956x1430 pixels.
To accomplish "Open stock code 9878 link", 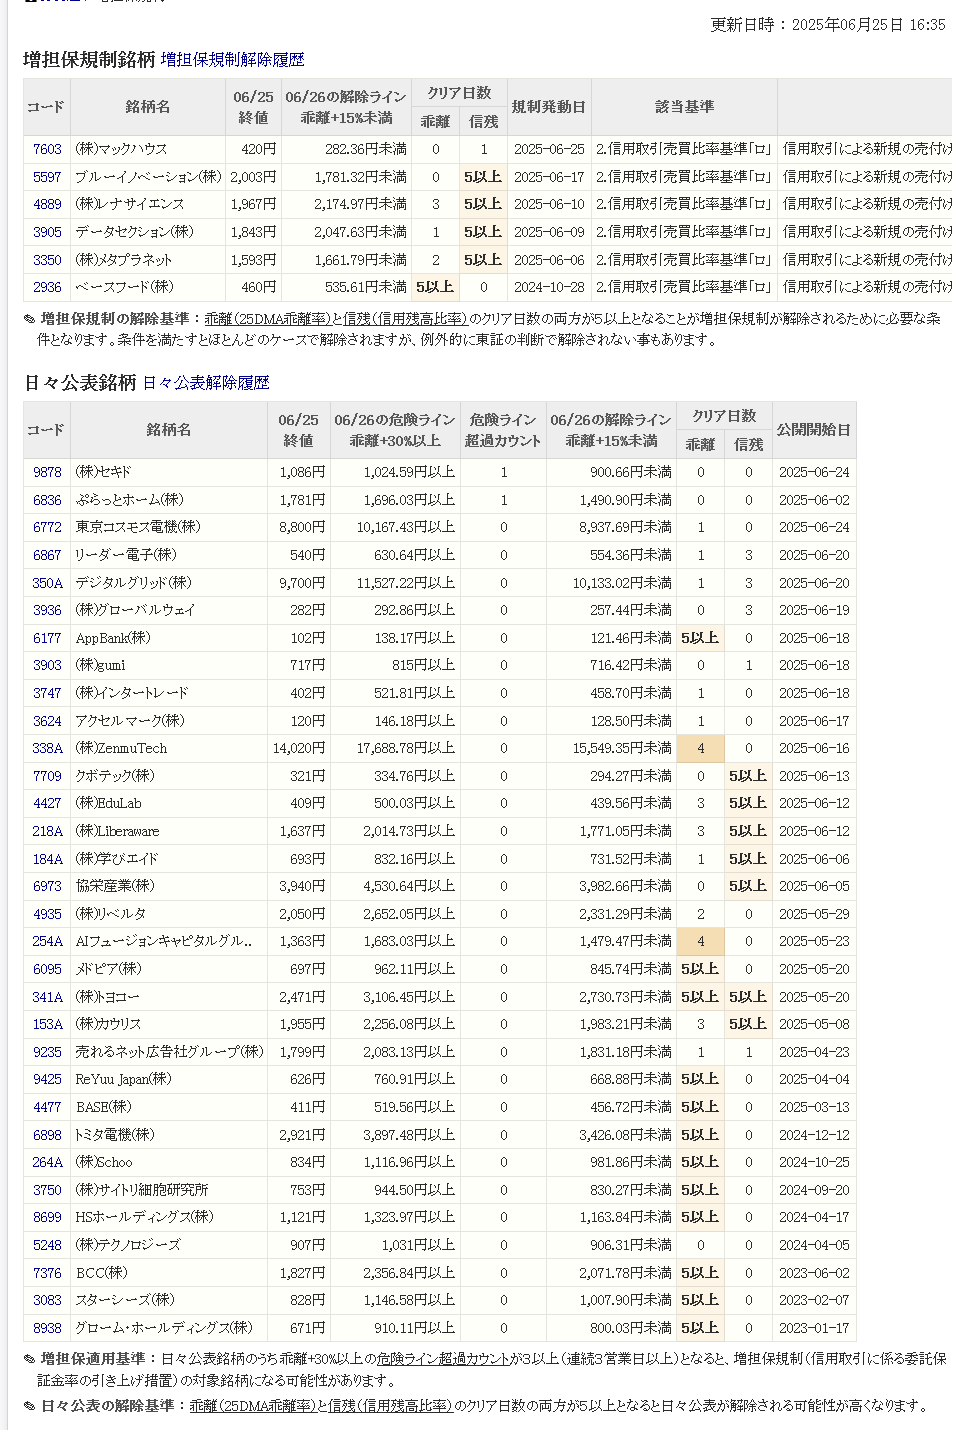I will [47, 472].
